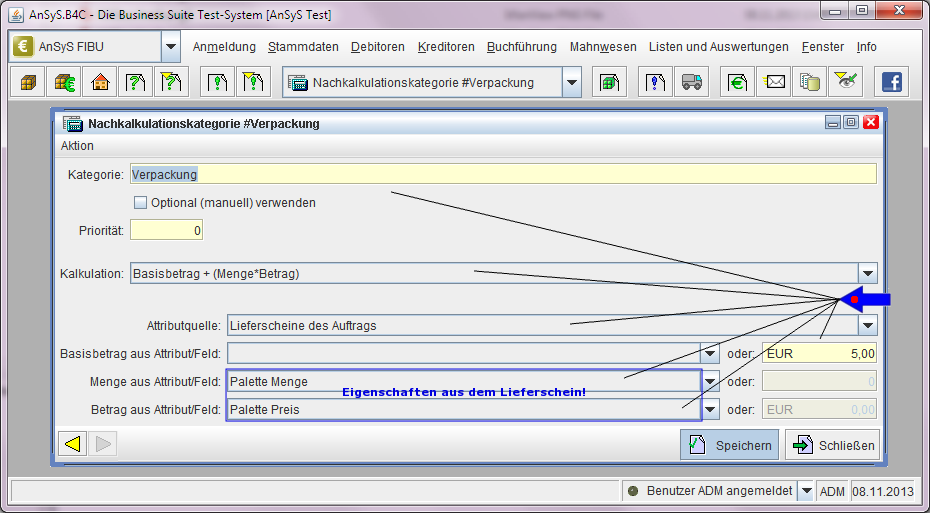Open the Stammdaten menu

(x=303, y=47)
